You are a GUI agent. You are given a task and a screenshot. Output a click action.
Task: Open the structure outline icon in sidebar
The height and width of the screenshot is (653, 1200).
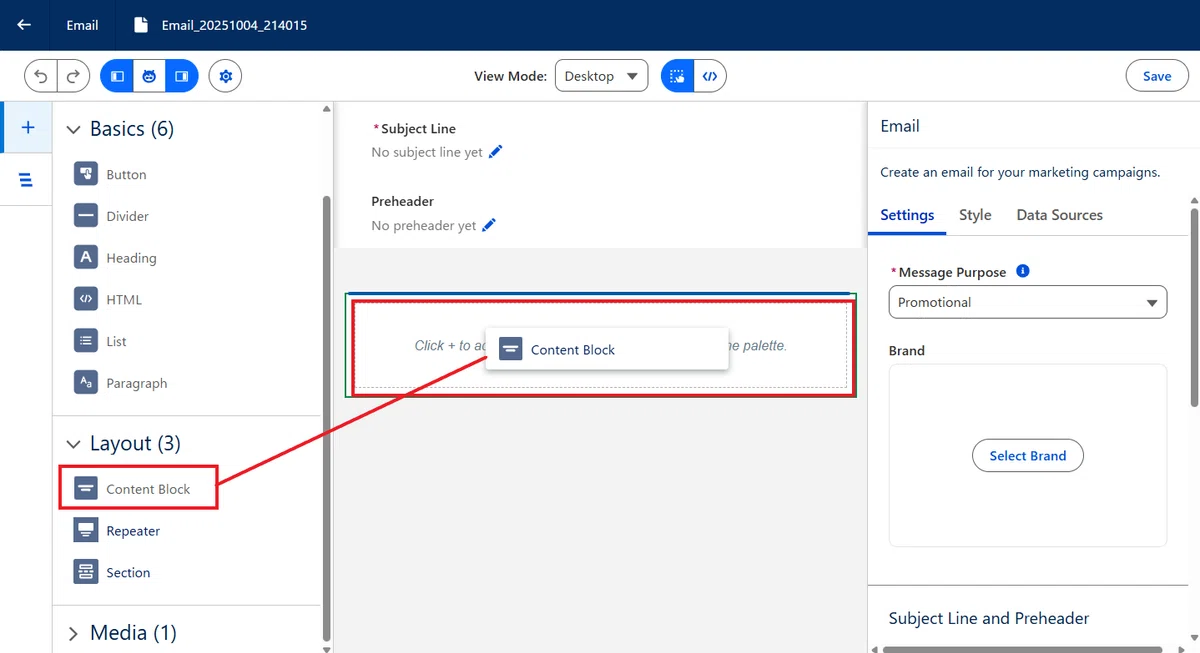pyautogui.click(x=26, y=180)
